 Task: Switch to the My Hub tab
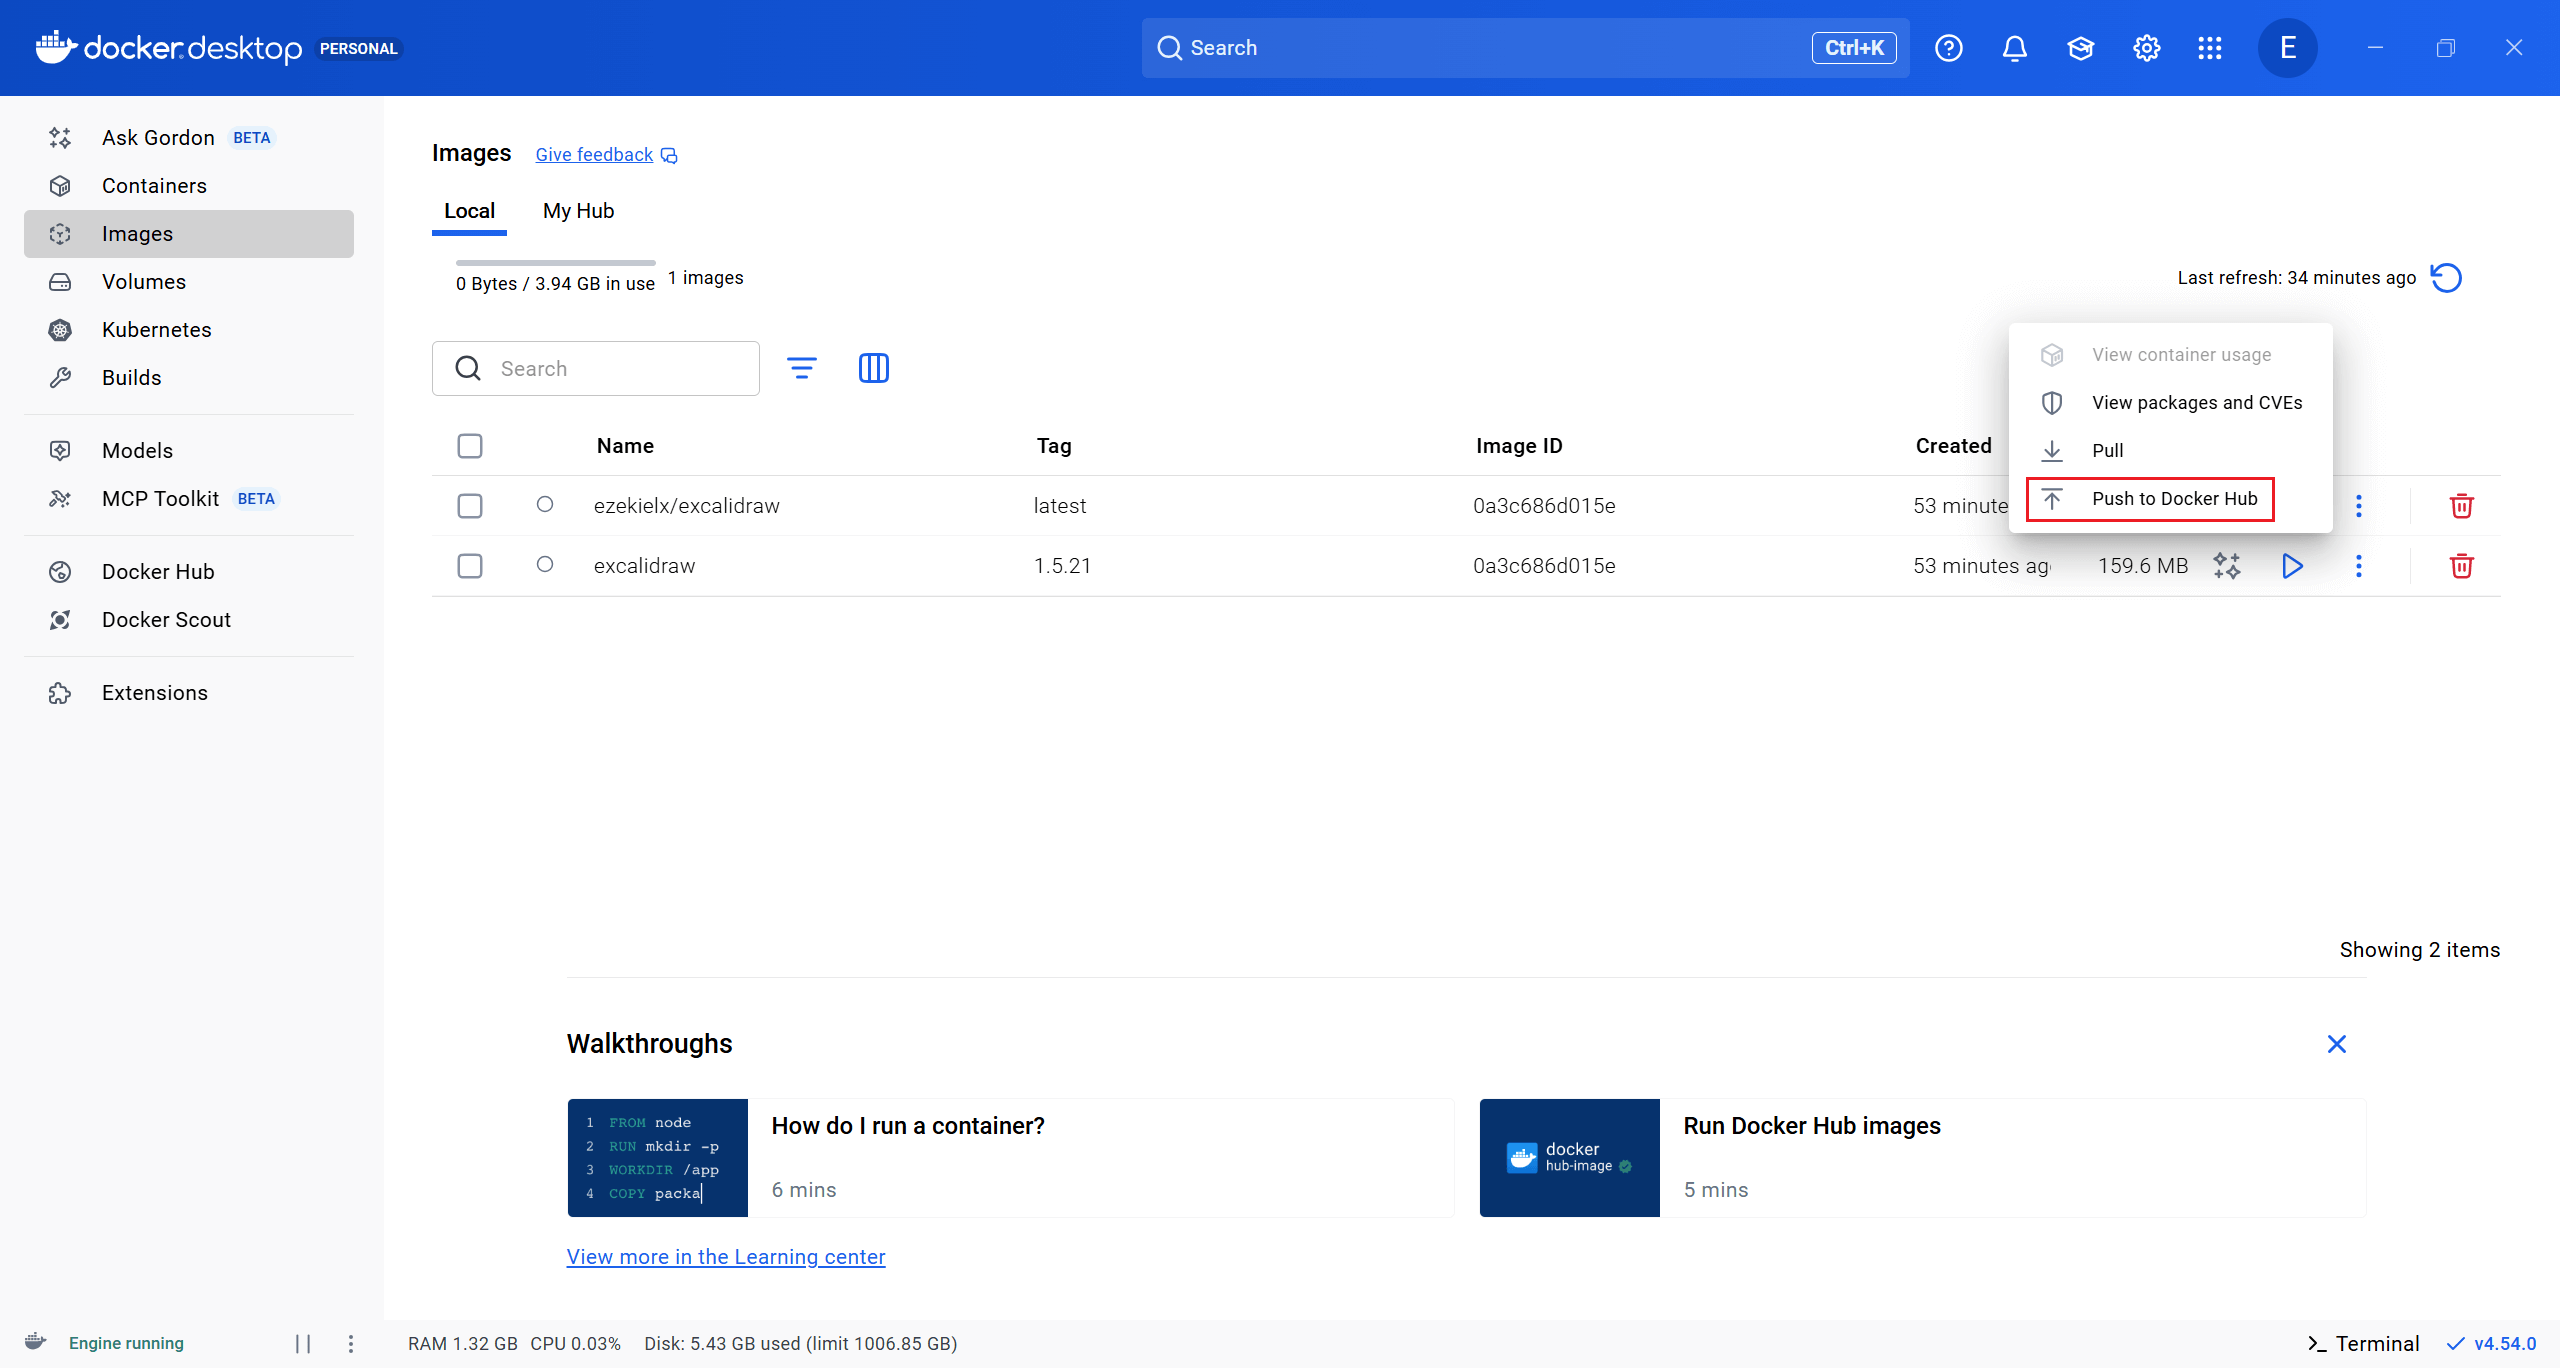click(578, 211)
